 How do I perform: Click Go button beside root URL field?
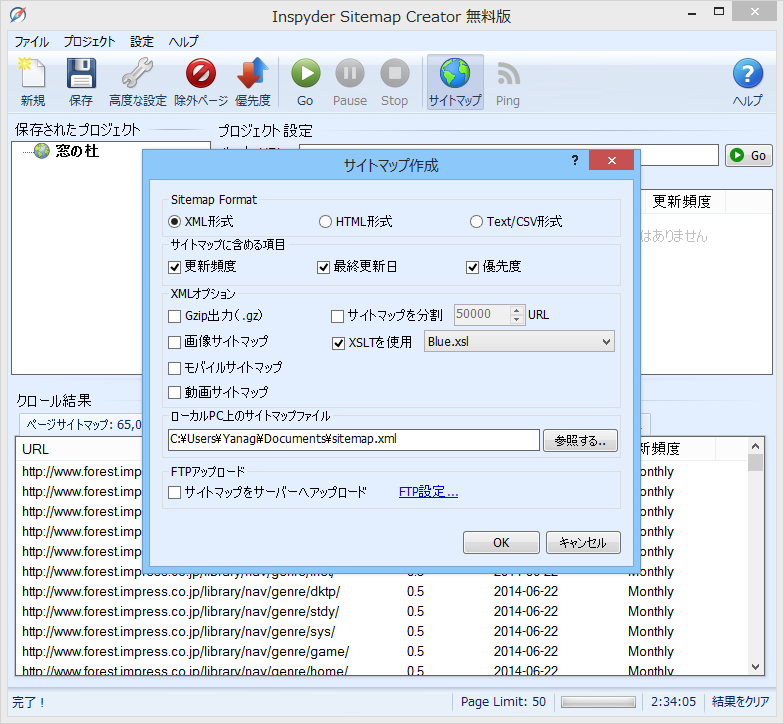(748, 156)
